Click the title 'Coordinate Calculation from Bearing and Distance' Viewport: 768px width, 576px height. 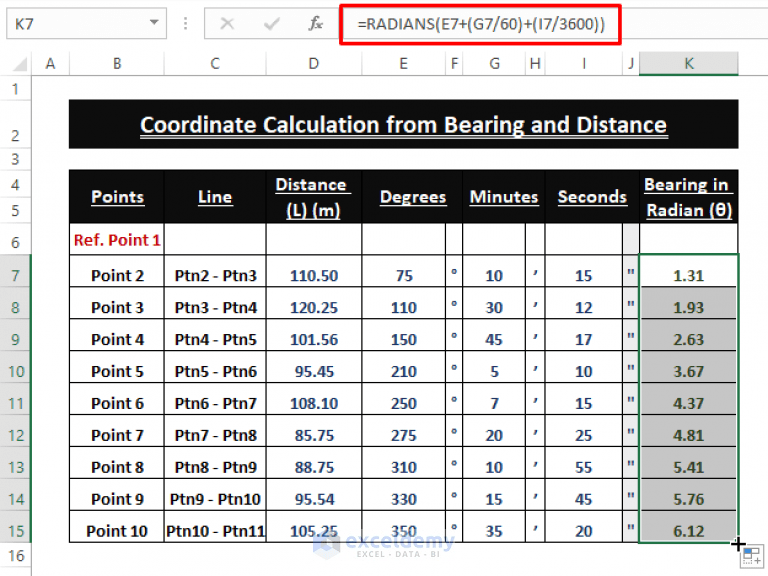pyautogui.click(x=403, y=124)
